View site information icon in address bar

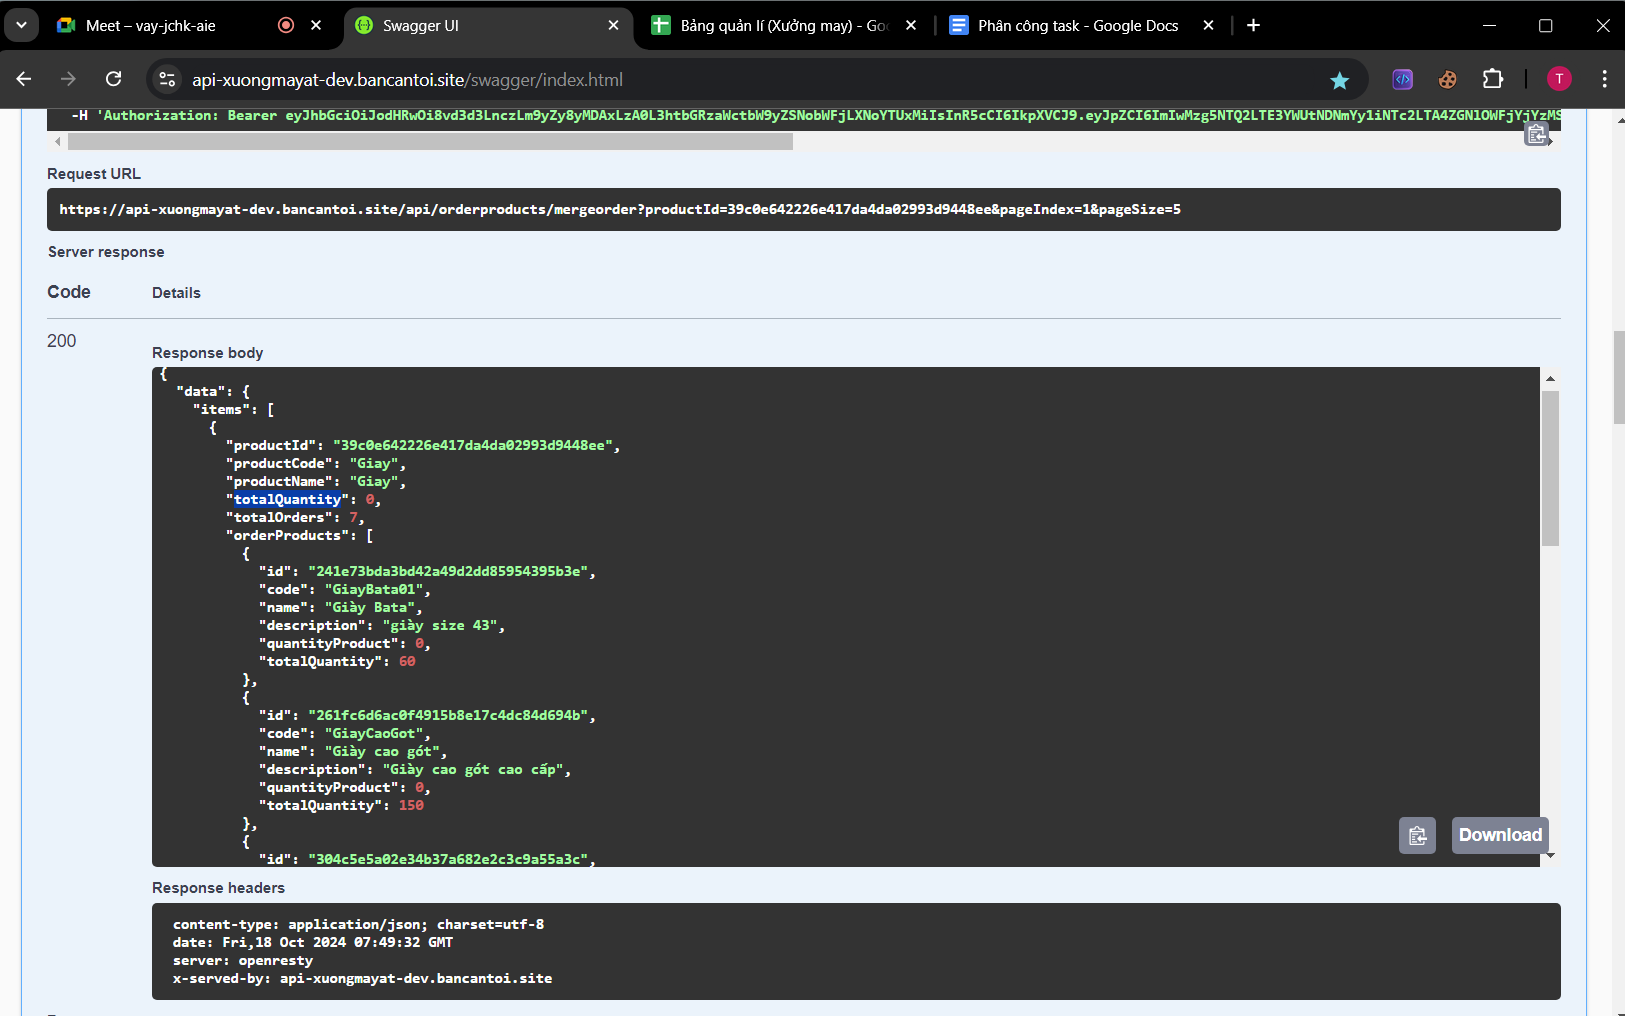point(168,80)
